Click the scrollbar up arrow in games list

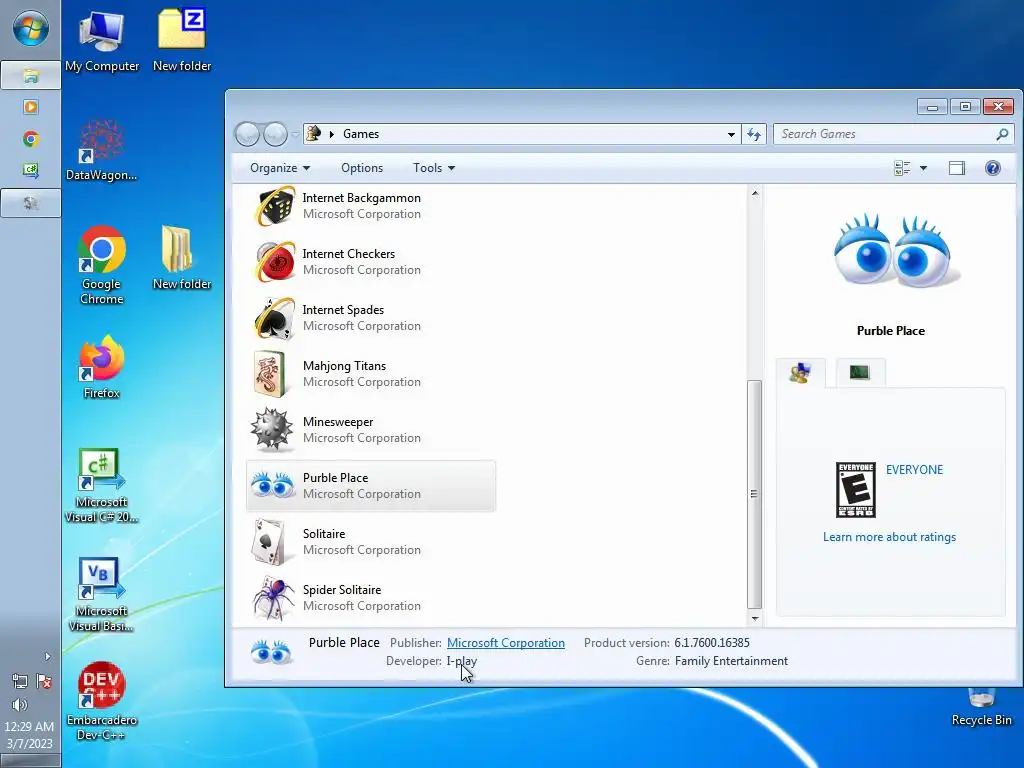[755, 193]
